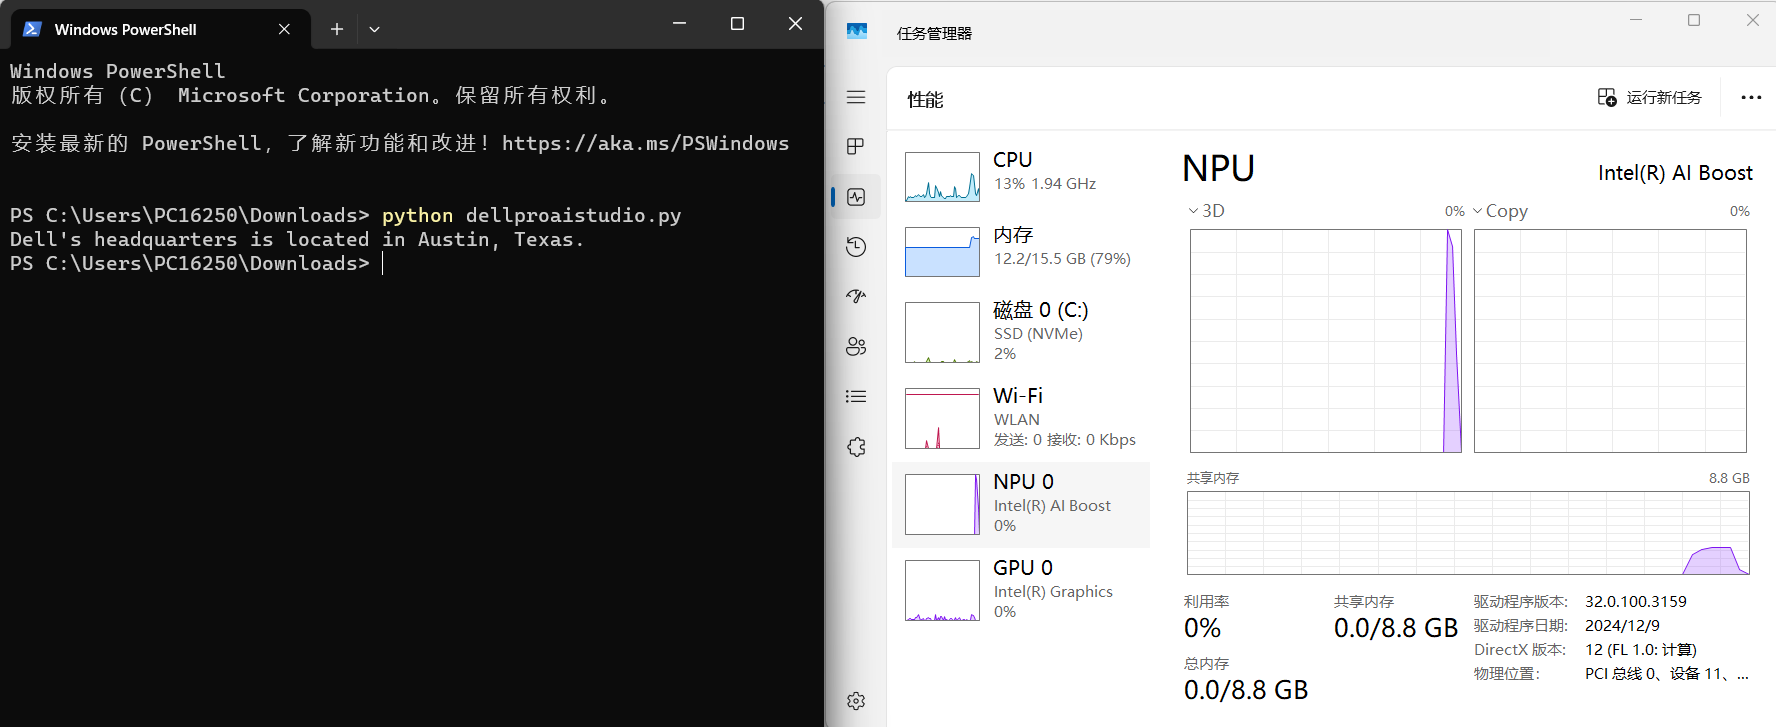Open the three-dot more options menu
Viewport: 1776px width, 727px height.
[1751, 97]
